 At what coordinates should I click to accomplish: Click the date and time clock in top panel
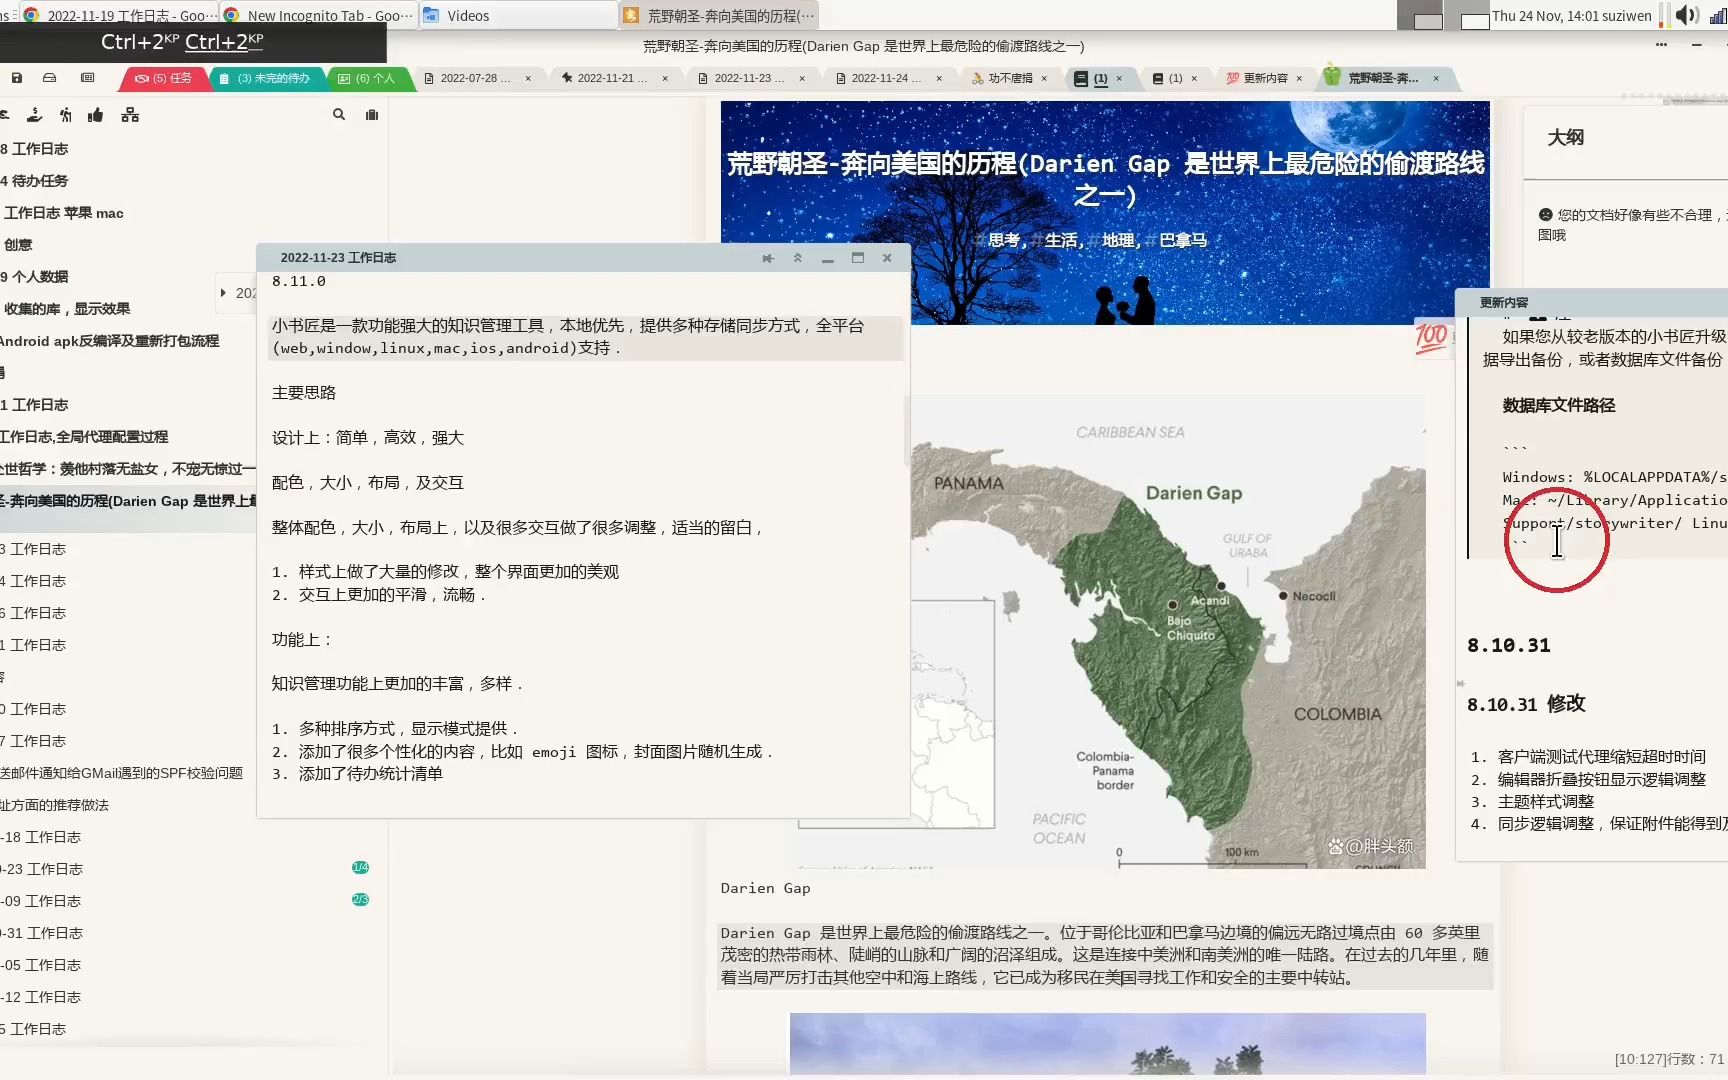point(1572,15)
